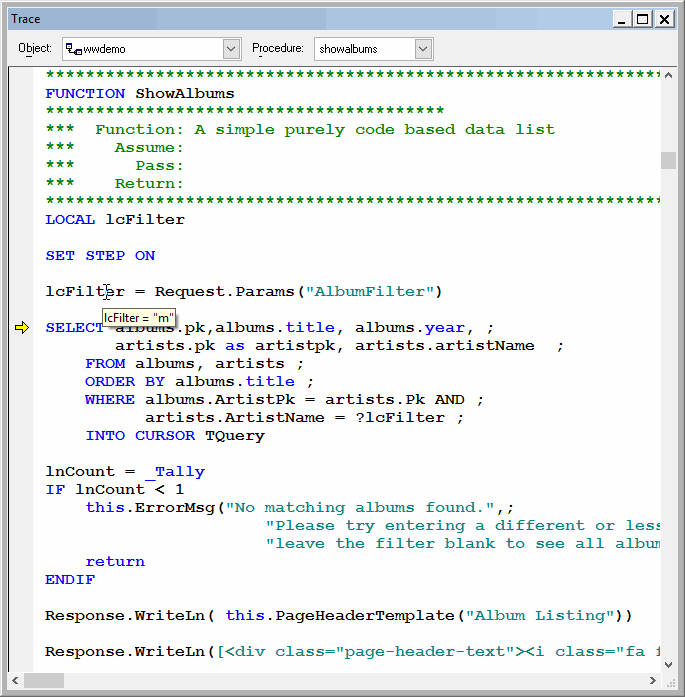The width and height of the screenshot is (685, 697).
Task: Click the lnCount = _Tally line
Action: point(125,471)
